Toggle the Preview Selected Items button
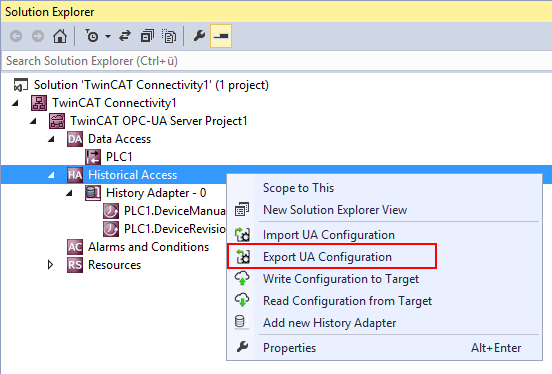 pos(221,36)
